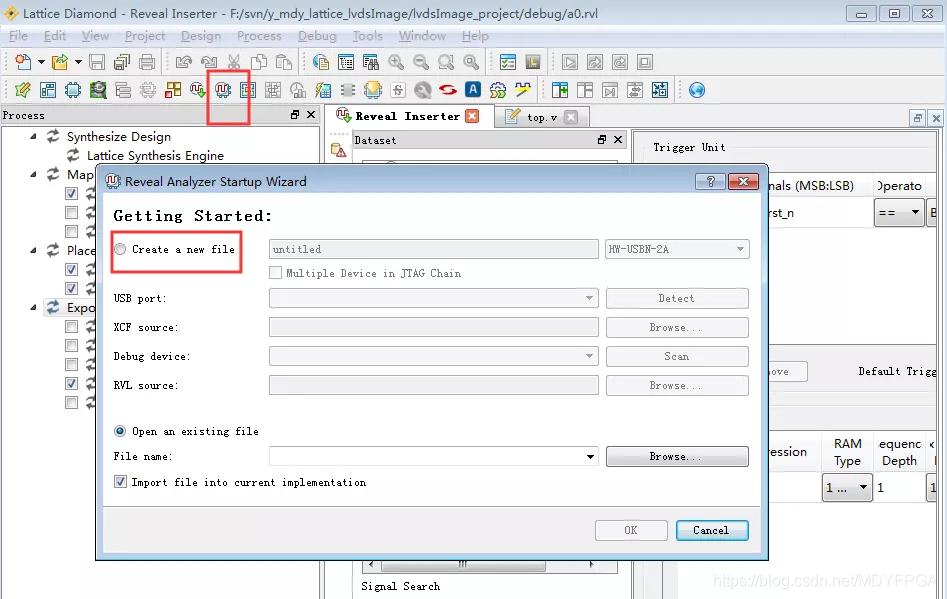Launch the Power Calculator icon
This screenshot has width=947, height=599.
323,91
